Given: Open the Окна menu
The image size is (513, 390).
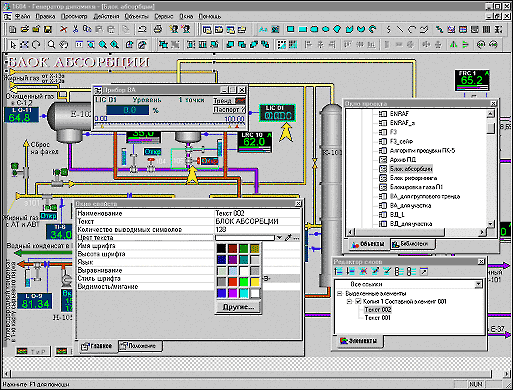Looking at the screenshot, I should point(186,16).
